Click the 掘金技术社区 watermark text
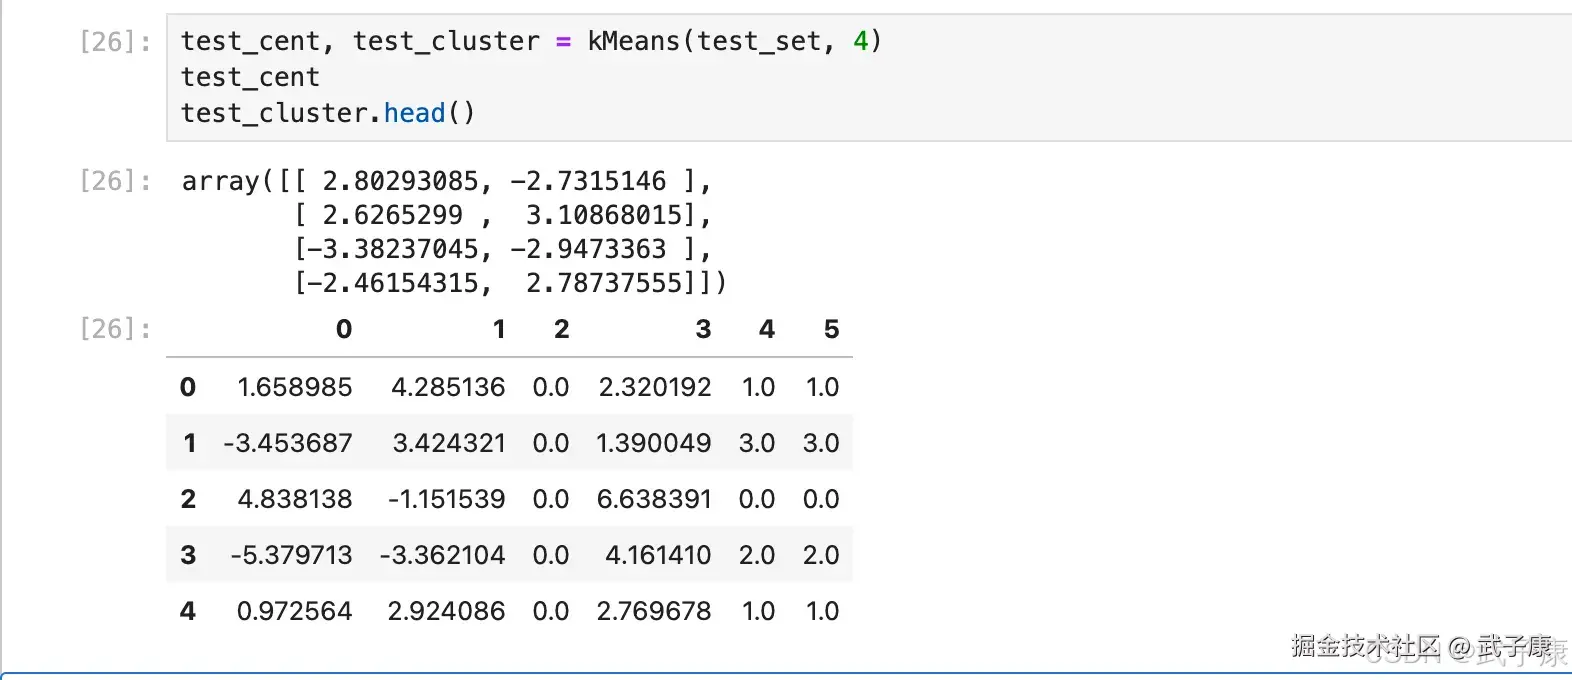The height and width of the screenshot is (680, 1572). (x=1365, y=646)
